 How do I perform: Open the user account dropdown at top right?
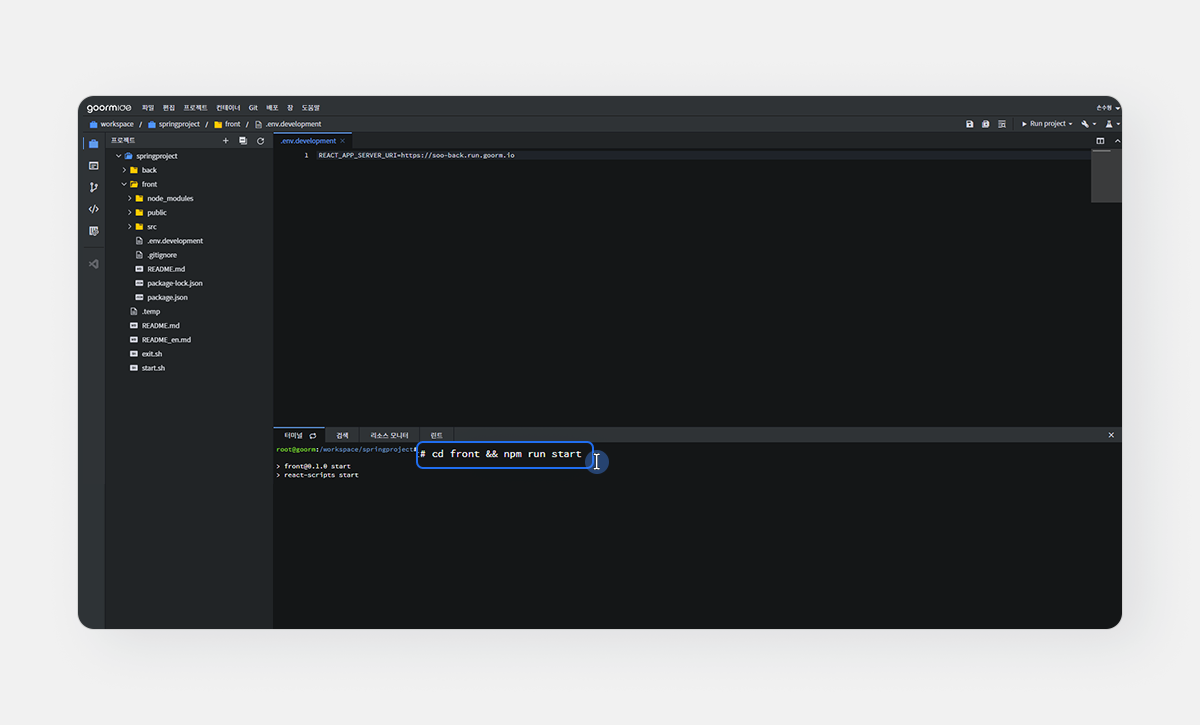[1107, 107]
